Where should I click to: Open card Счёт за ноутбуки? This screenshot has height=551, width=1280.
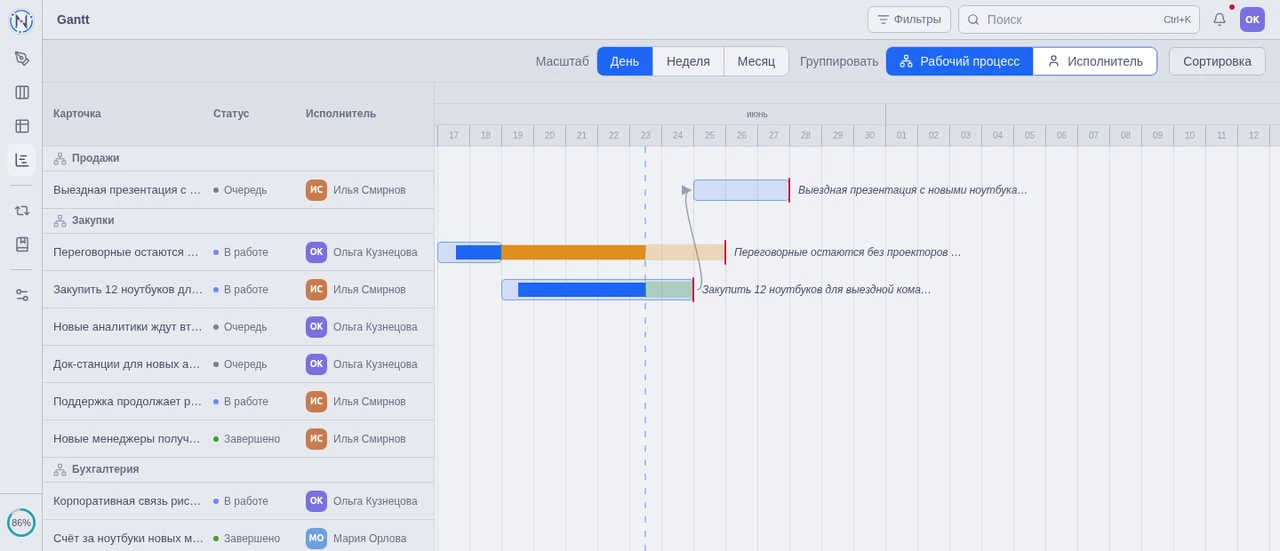coord(127,538)
